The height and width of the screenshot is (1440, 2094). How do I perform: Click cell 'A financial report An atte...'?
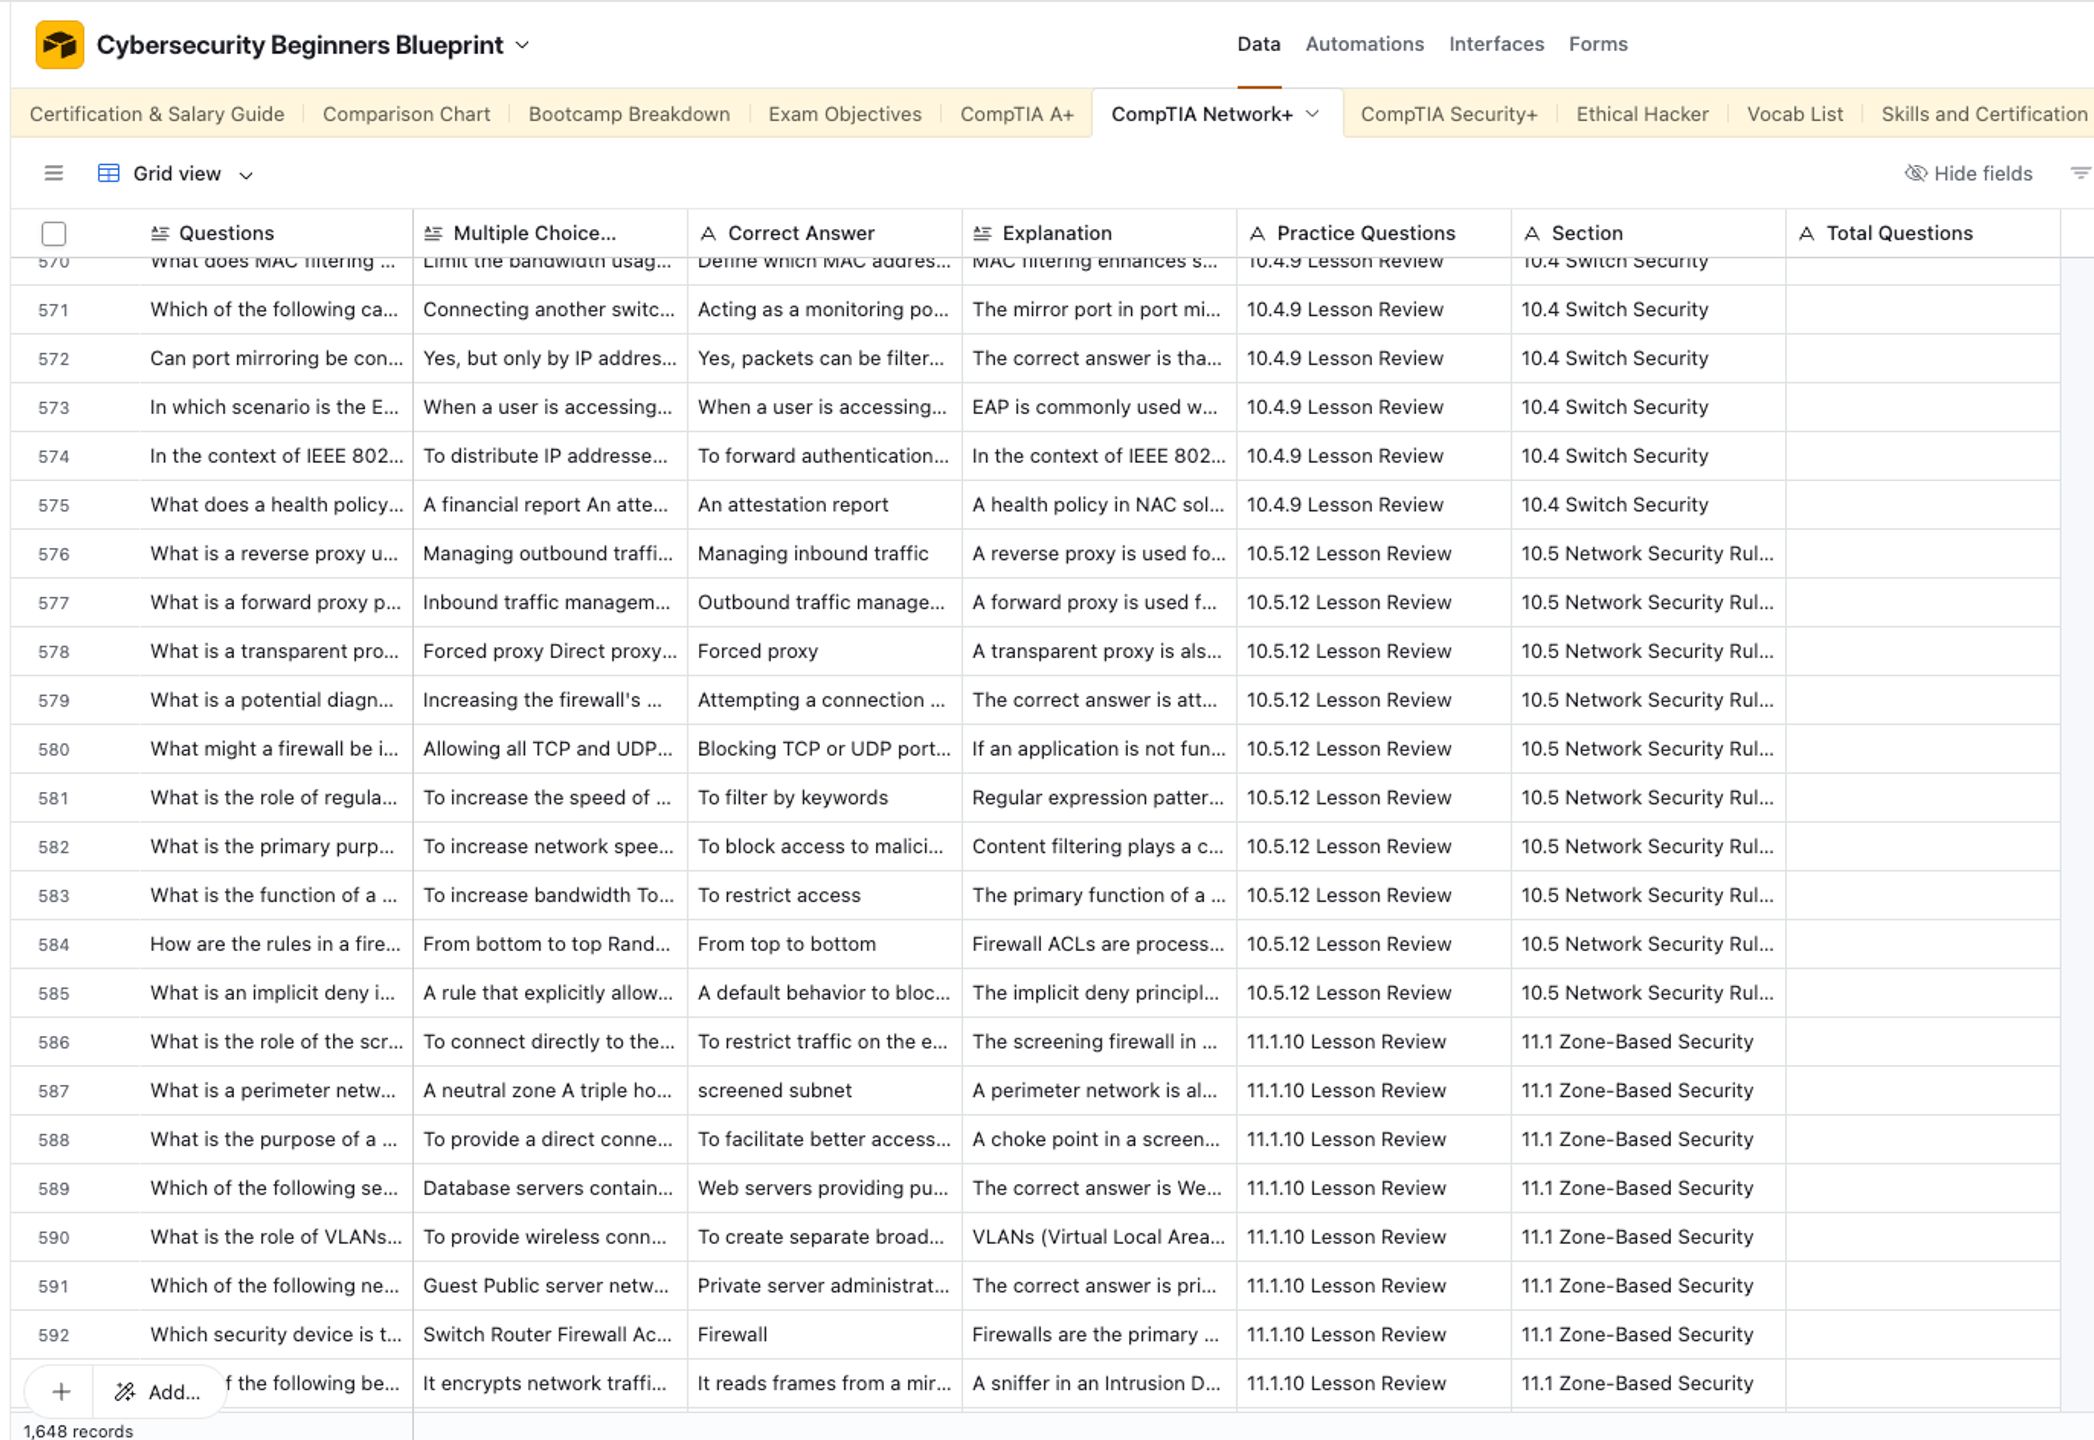550,505
